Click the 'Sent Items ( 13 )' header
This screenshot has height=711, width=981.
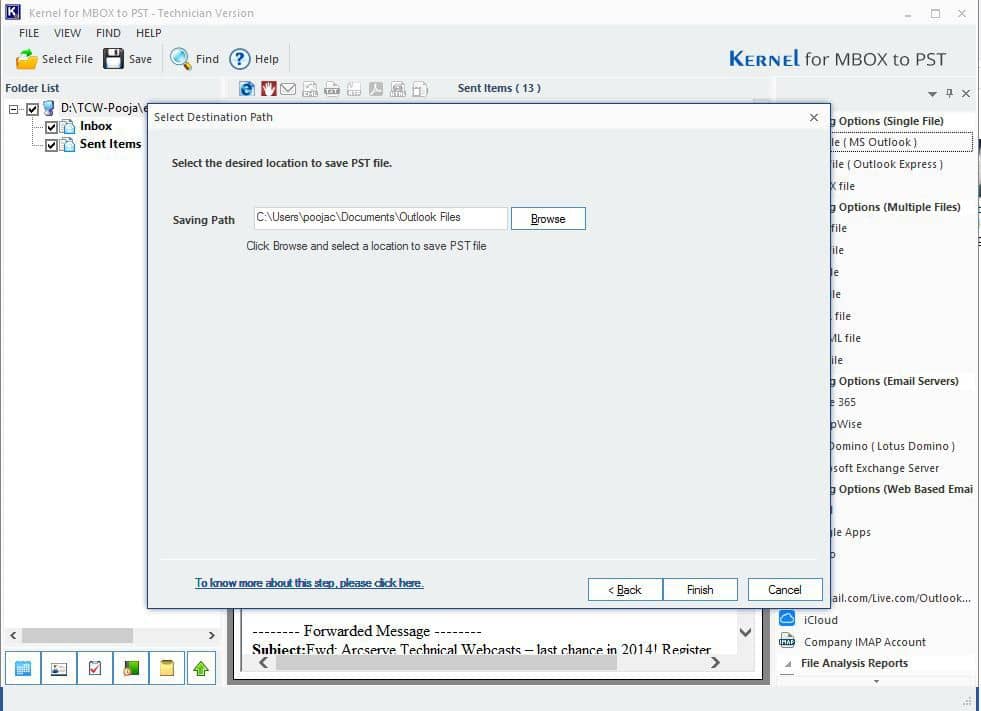click(x=499, y=88)
